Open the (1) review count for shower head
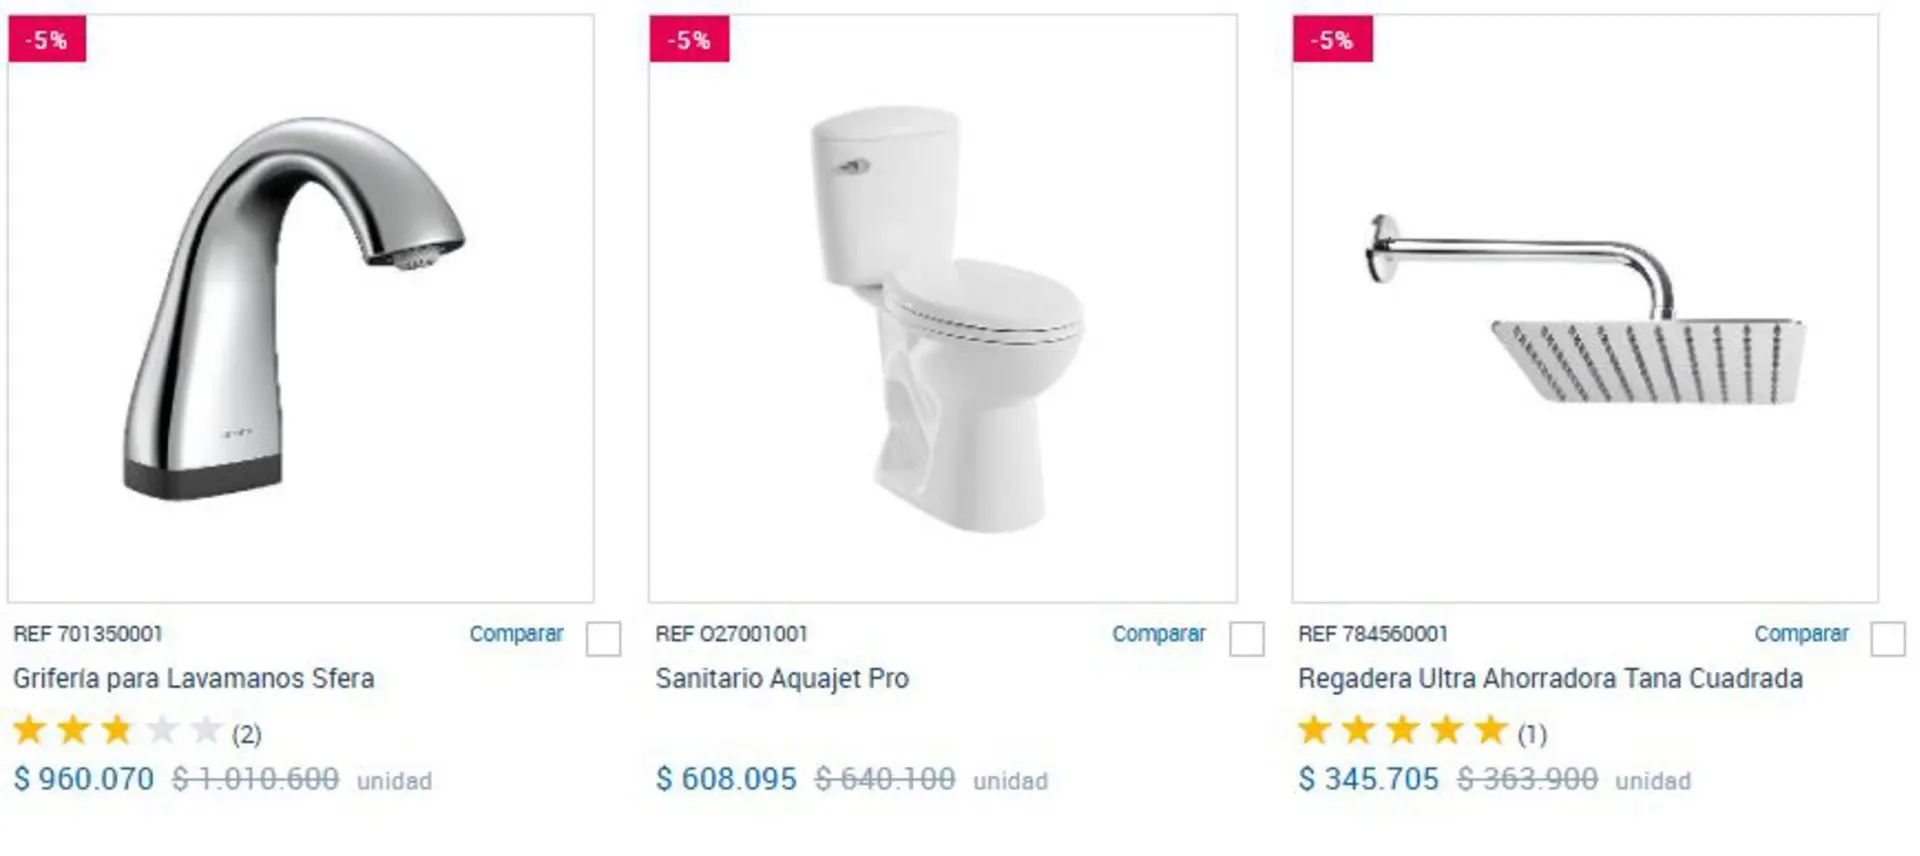1920x856 pixels. pyautogui.click(x=1532, y=735)
